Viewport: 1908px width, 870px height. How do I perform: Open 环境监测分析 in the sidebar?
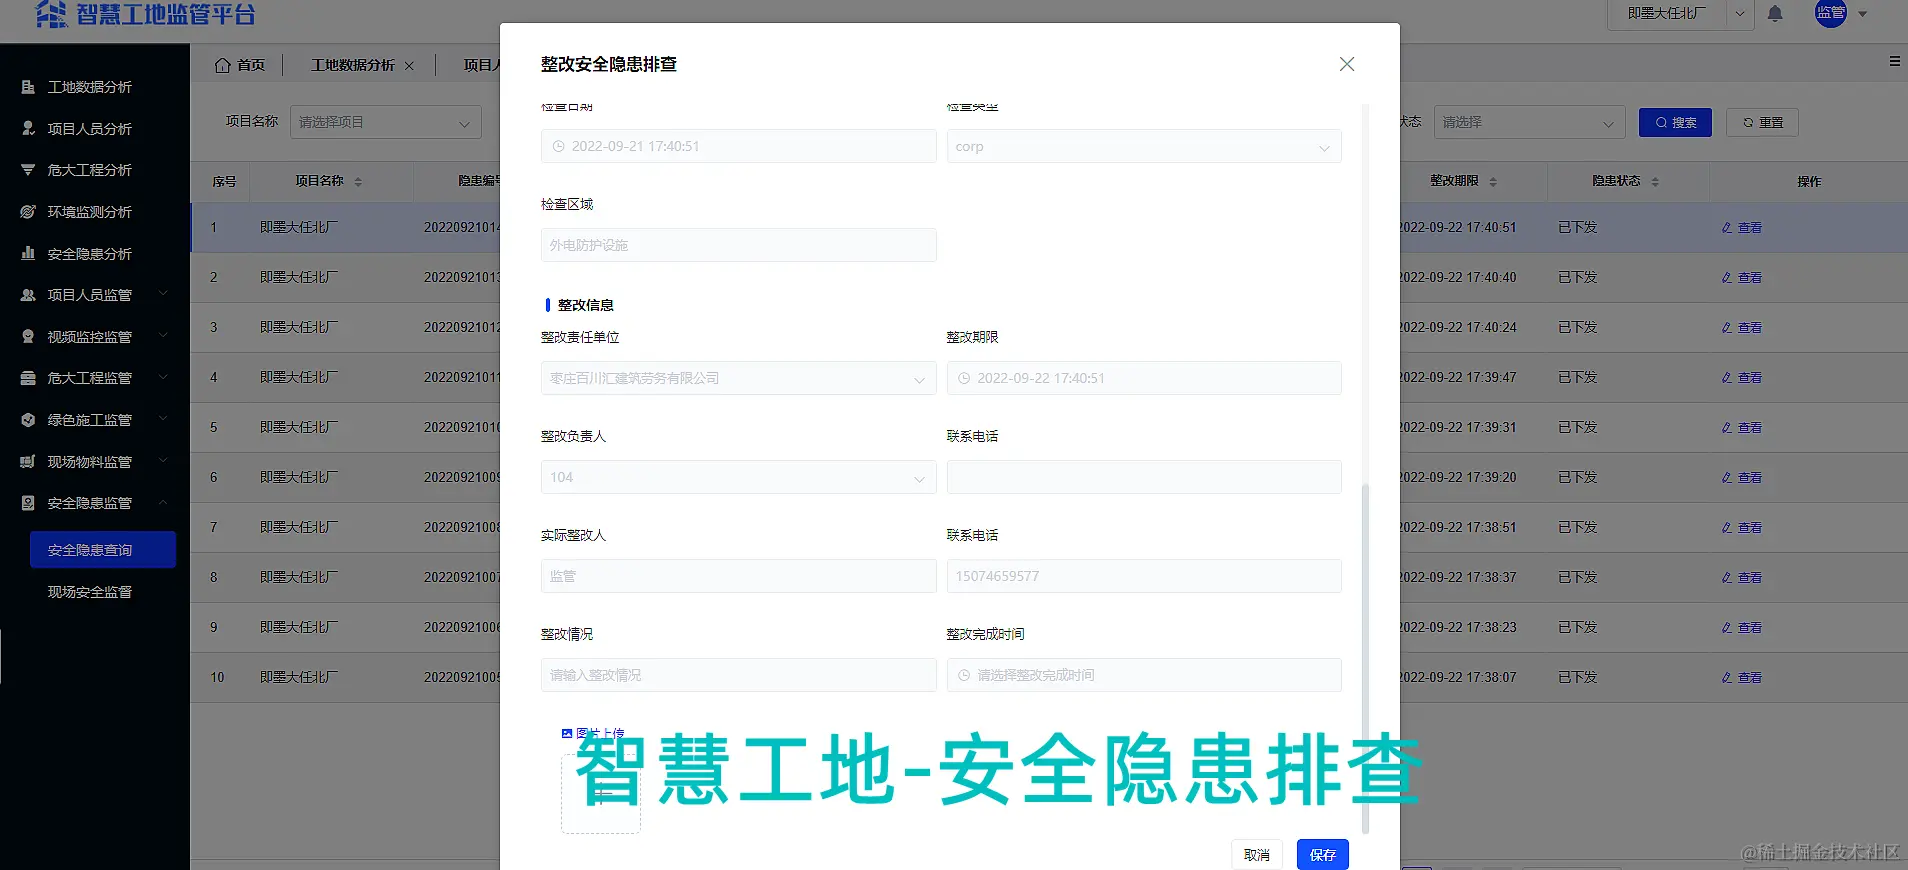[90, 212]
